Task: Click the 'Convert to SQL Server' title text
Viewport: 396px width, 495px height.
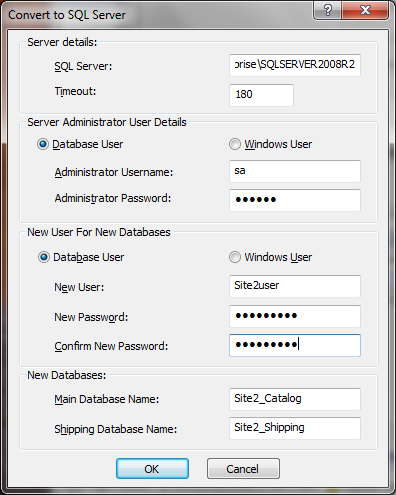Action: pyautogui.click(x=67, y=15)
